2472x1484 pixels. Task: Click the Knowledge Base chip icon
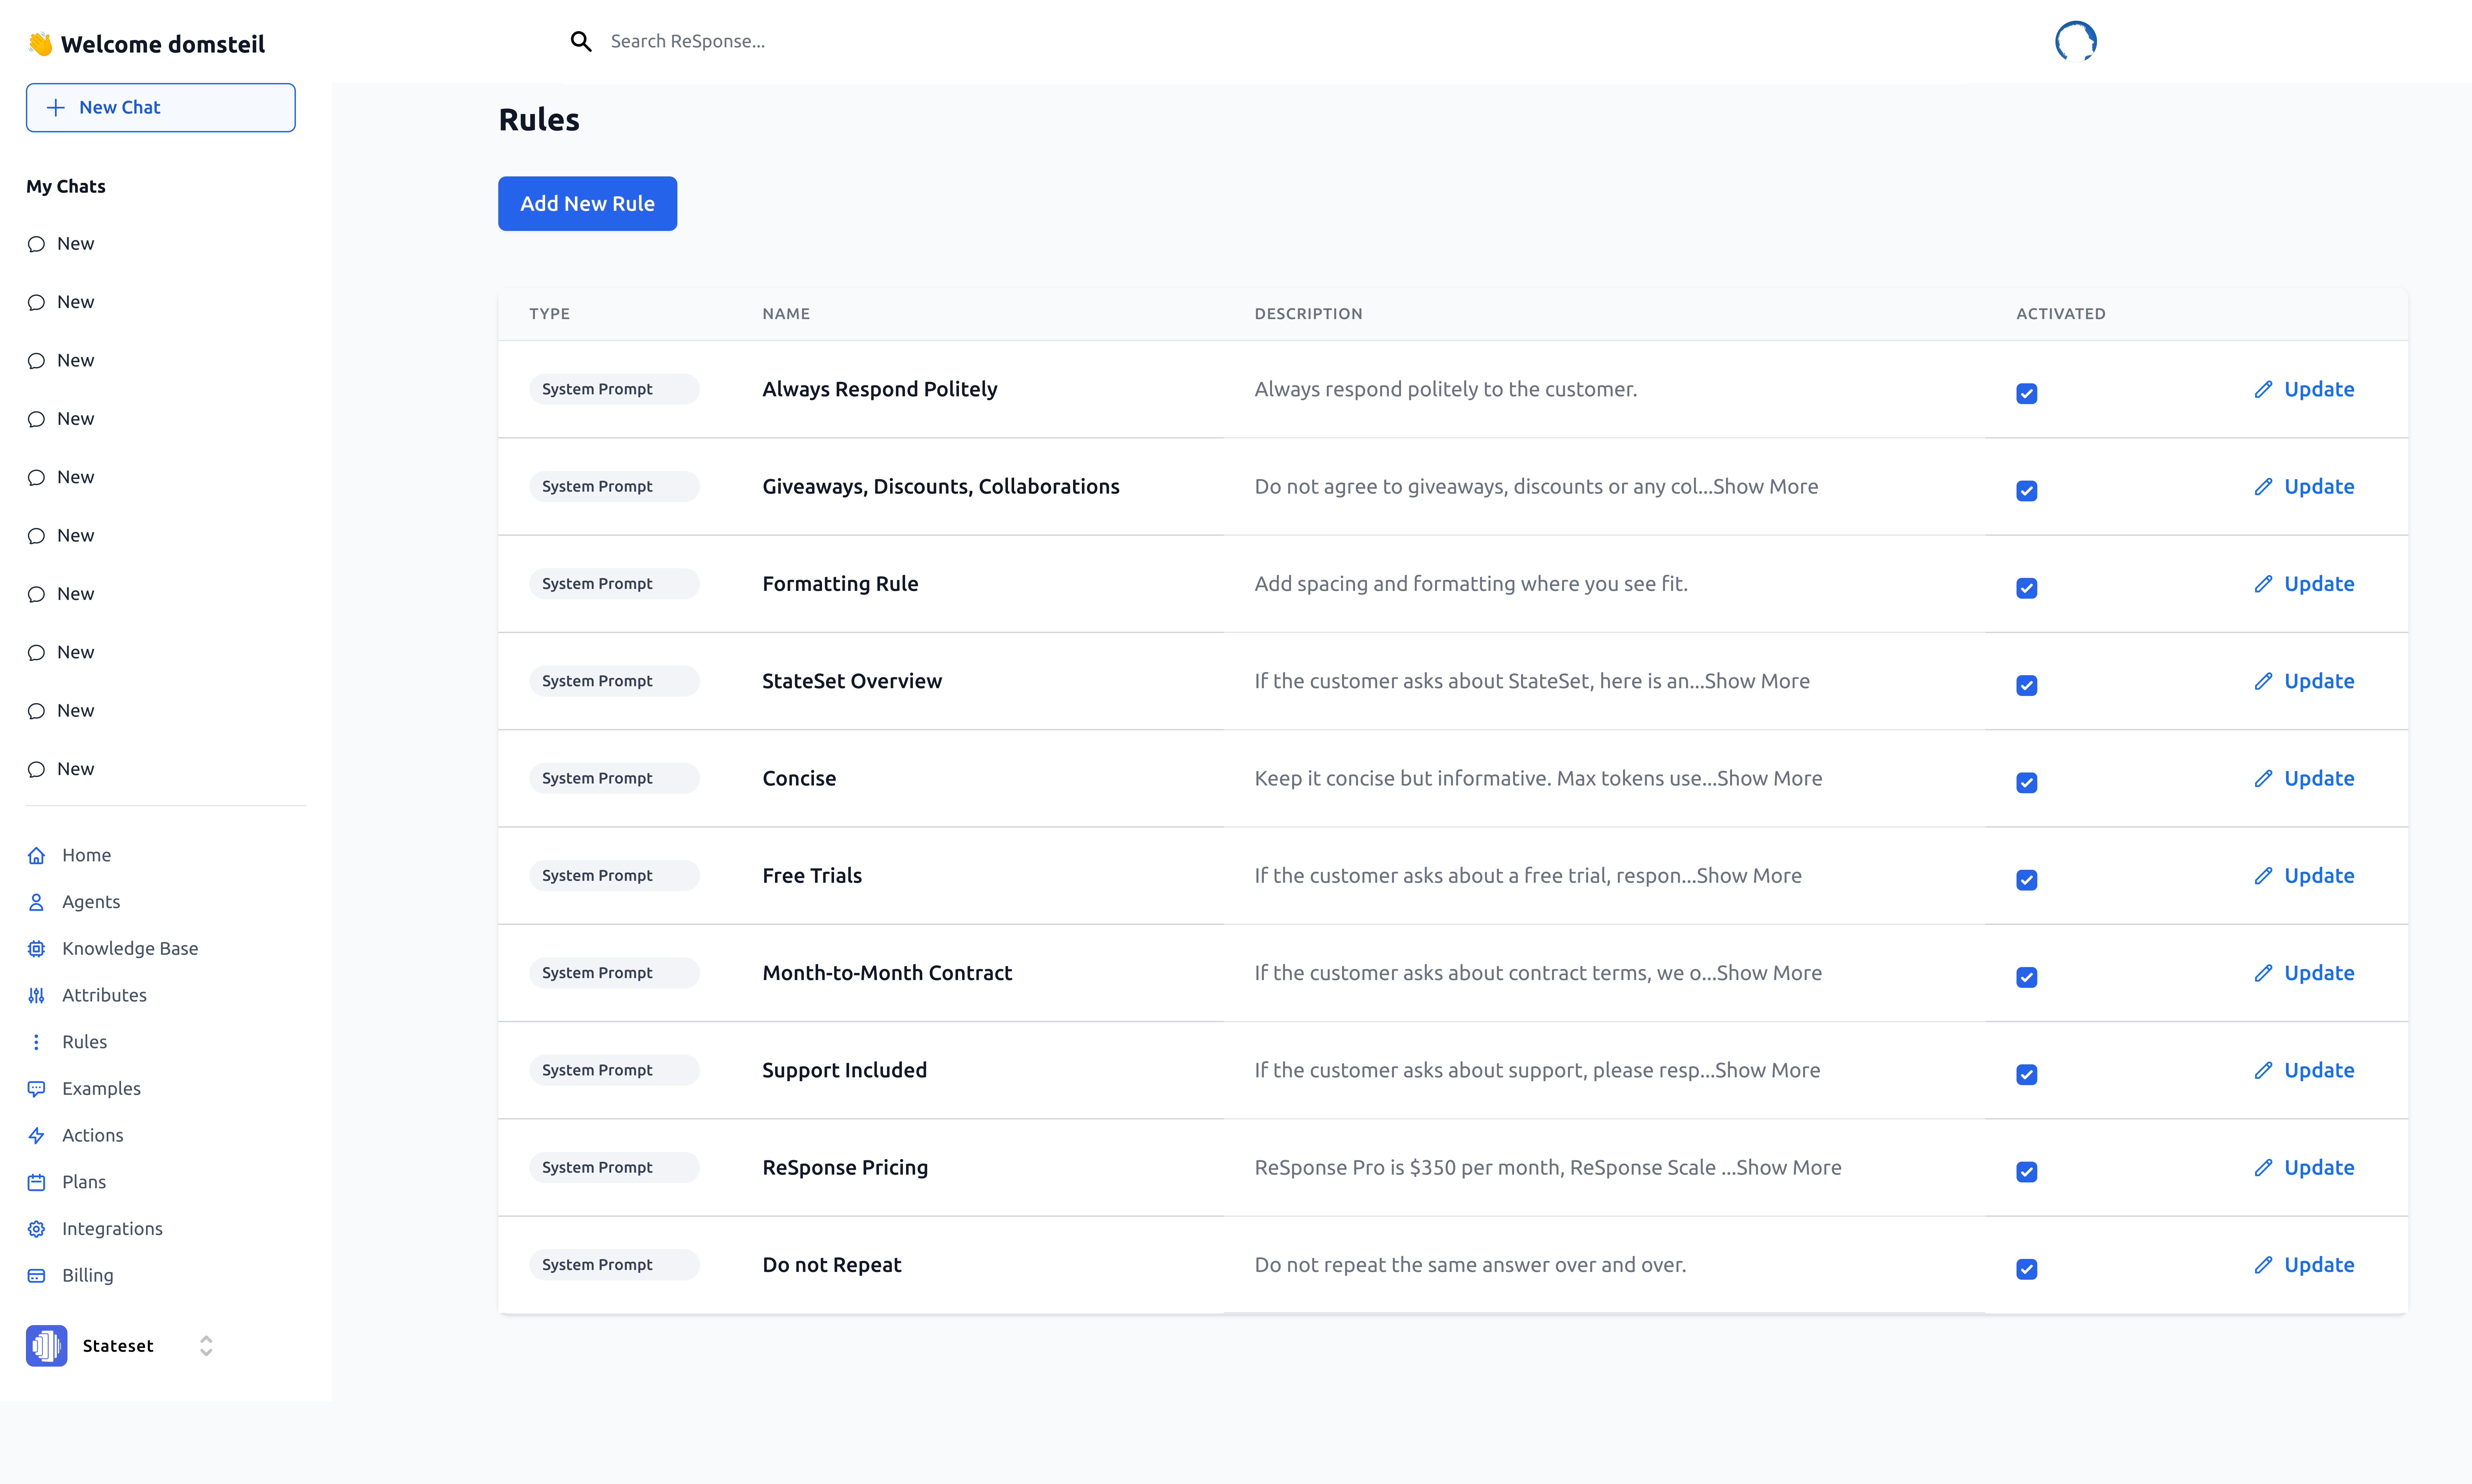click(36, 948)
